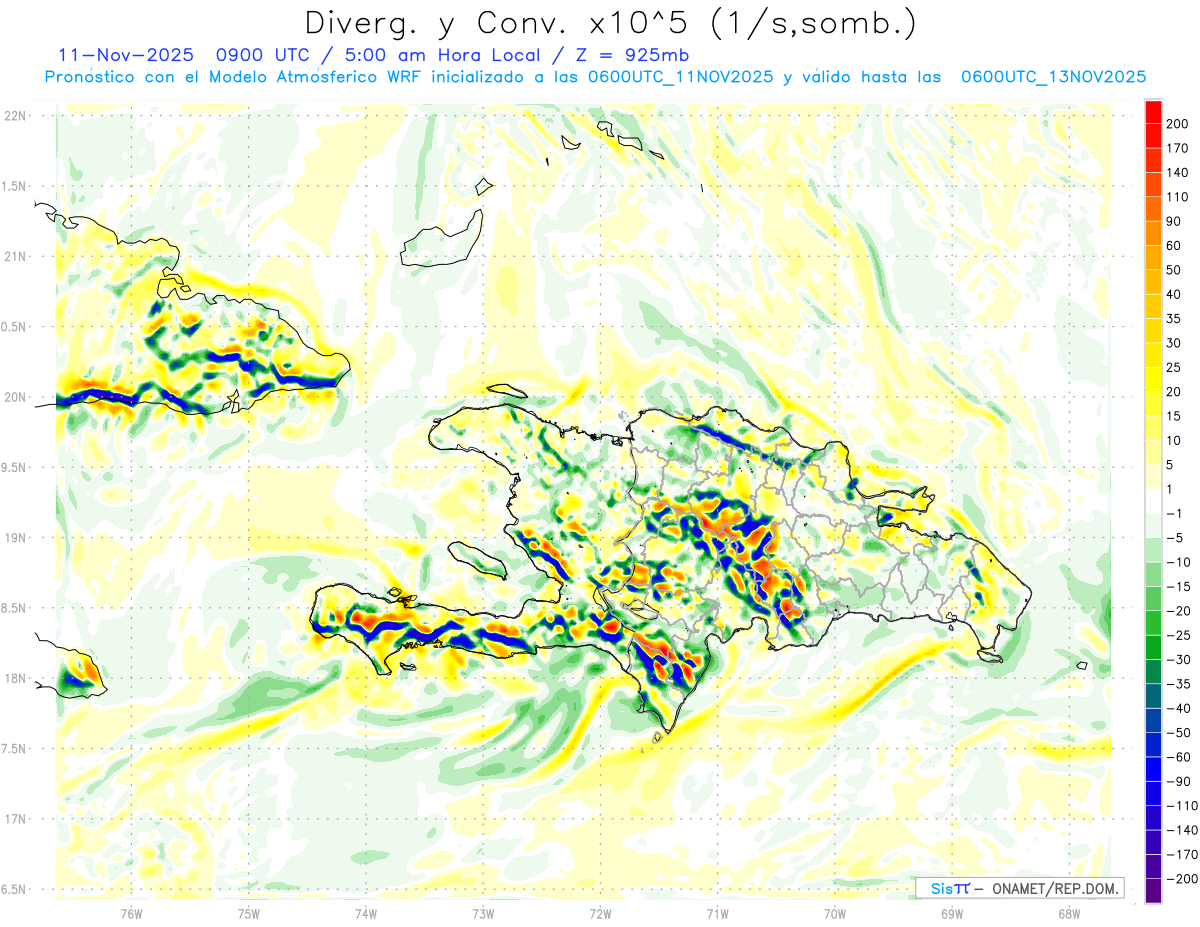Click the '20N' latitude label
Image resolution: width=1200 pixels, height=927 pixels.
tap(15, 397)
